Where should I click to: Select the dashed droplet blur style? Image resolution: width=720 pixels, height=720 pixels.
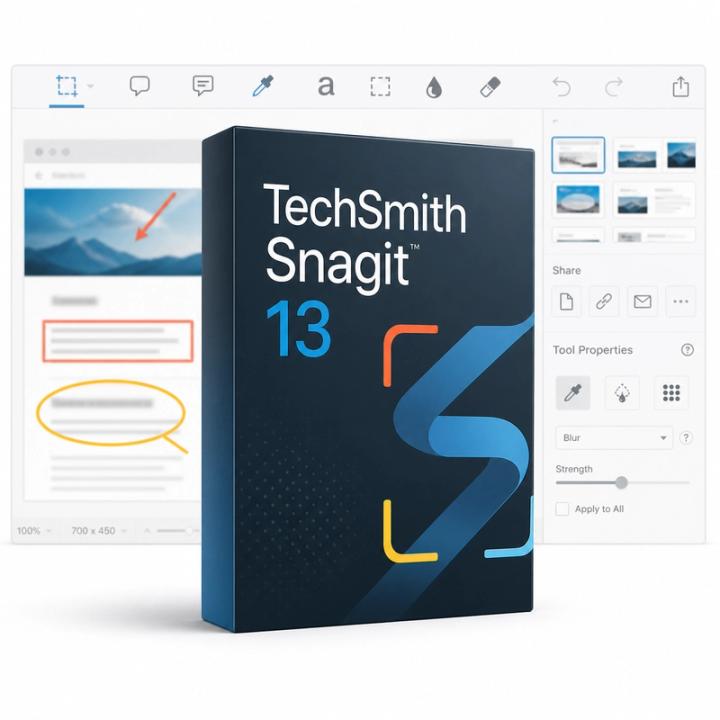(x=622, y=393)
